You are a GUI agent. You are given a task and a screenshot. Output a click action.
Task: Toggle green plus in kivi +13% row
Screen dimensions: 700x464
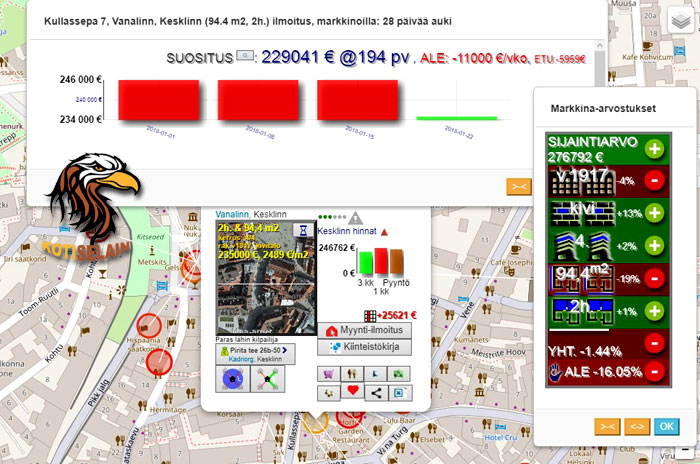654,213
